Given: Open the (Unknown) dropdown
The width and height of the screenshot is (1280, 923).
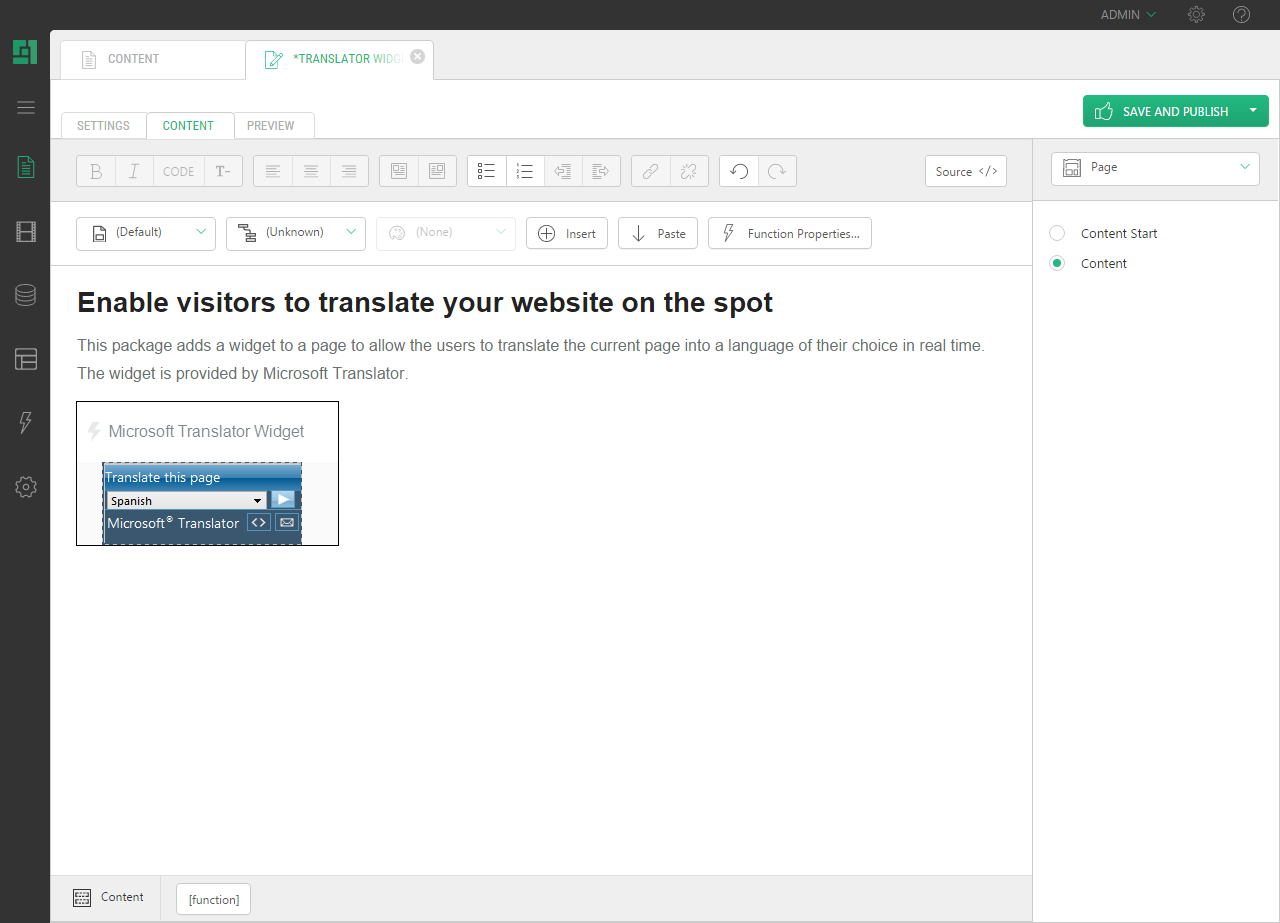Looking at the screenshot, I should (x=296, y=233).
